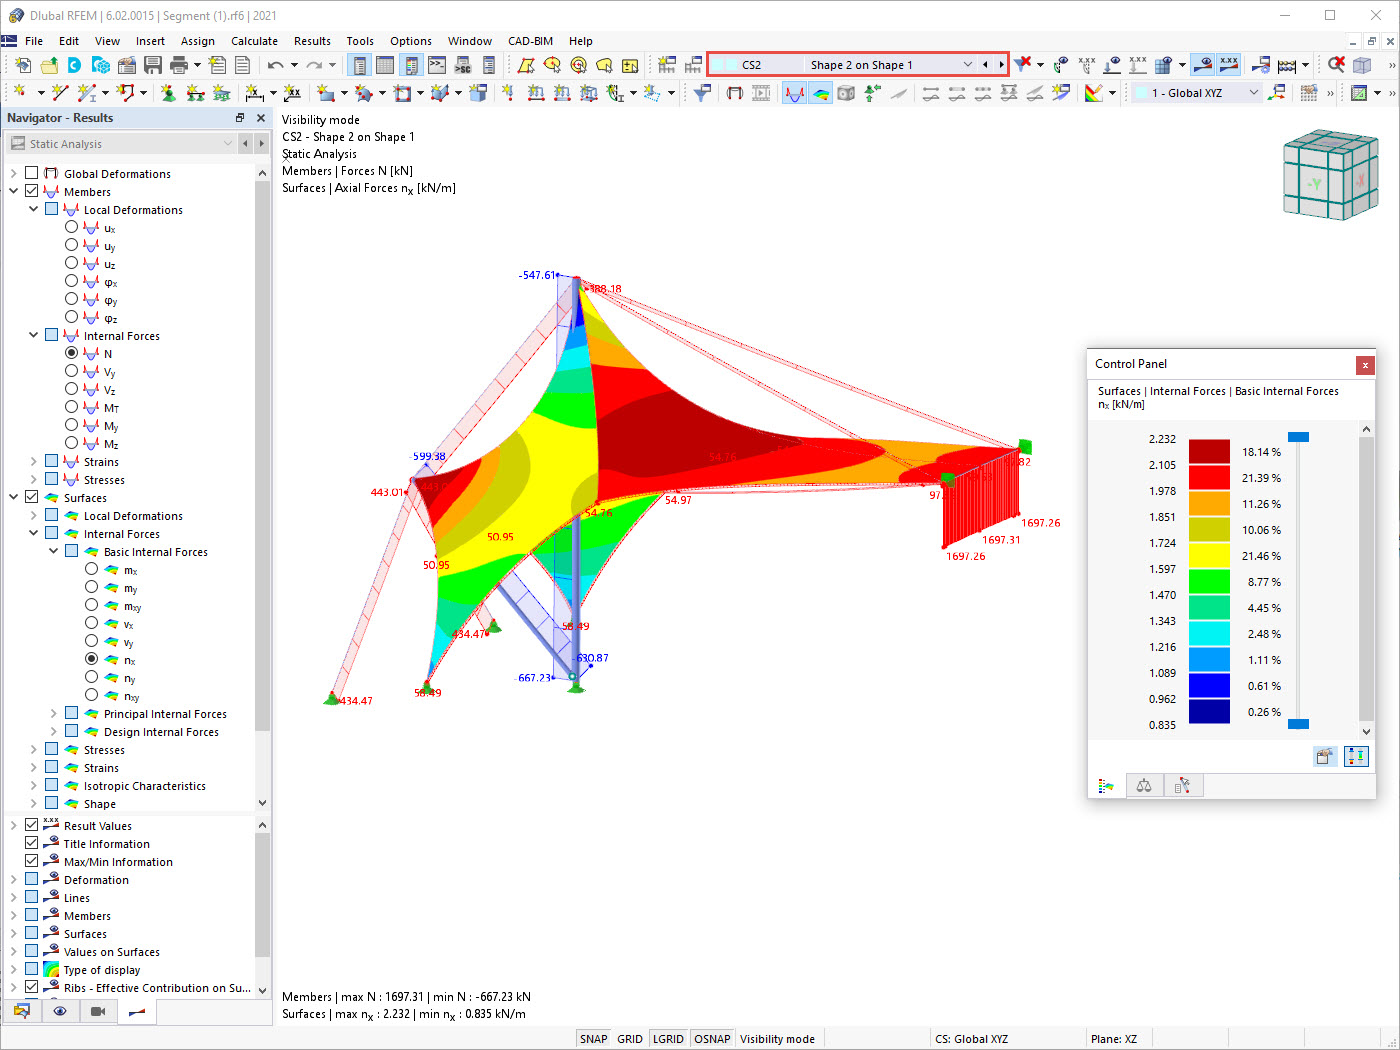Click the Redo arrow icon
1400x1050 pixels.
coord(314,65)
